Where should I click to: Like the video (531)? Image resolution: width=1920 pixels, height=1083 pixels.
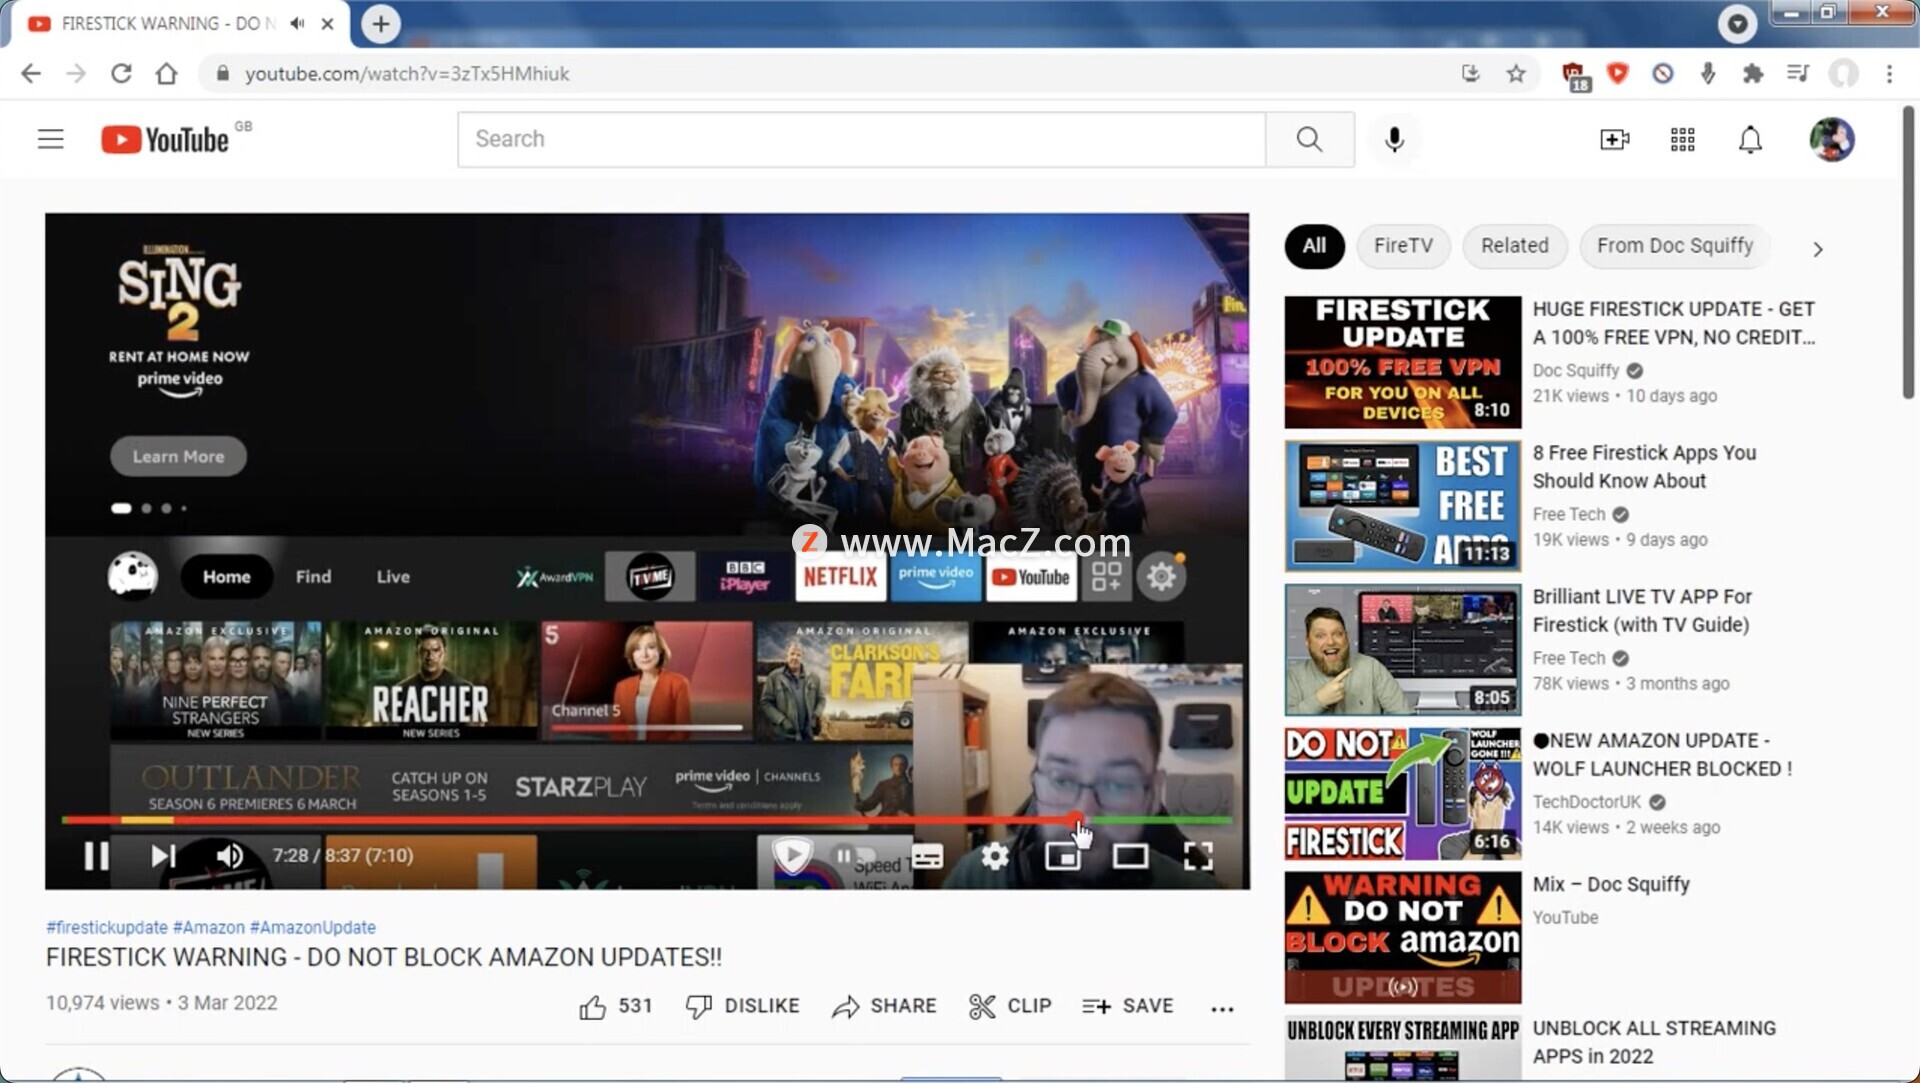click(x=616, y=1006)
